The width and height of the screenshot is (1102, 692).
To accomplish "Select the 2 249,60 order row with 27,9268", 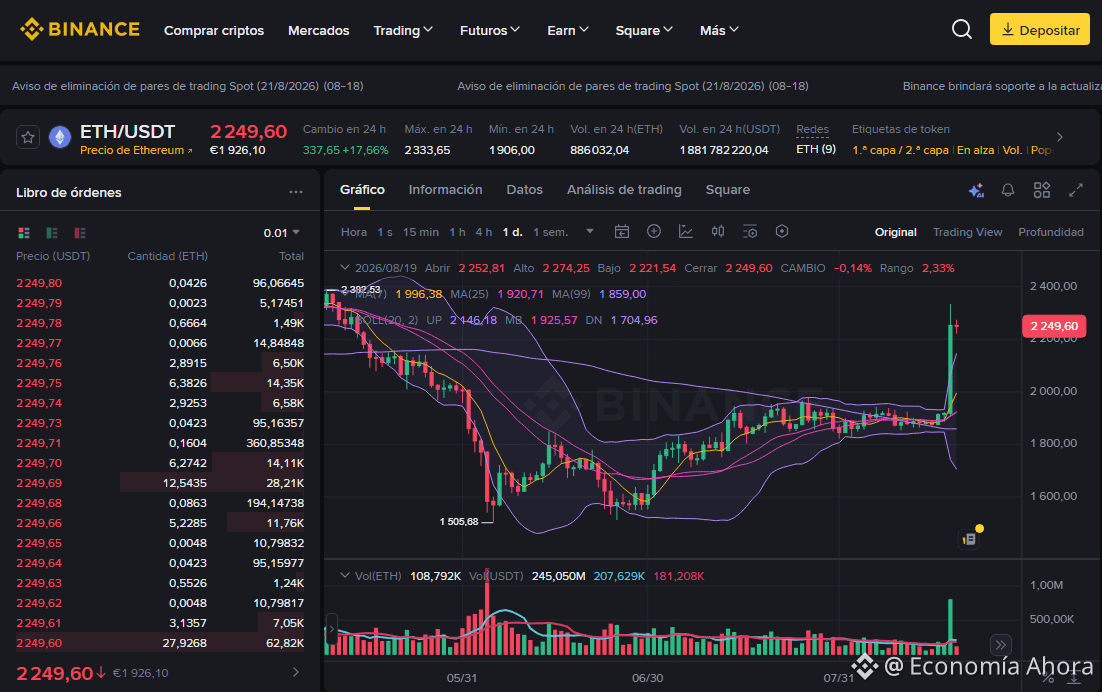I will (160, 642).
